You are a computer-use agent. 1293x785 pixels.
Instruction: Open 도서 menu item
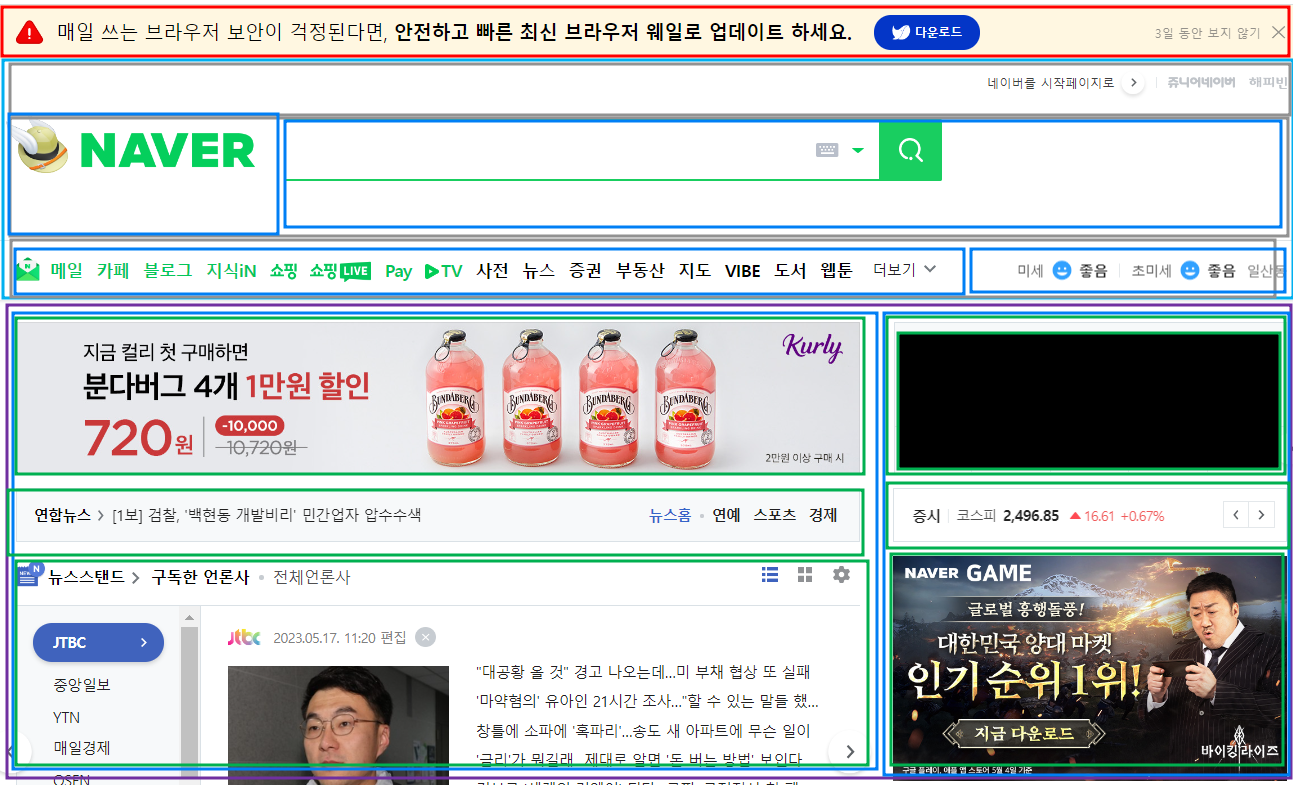pos(790,270)
